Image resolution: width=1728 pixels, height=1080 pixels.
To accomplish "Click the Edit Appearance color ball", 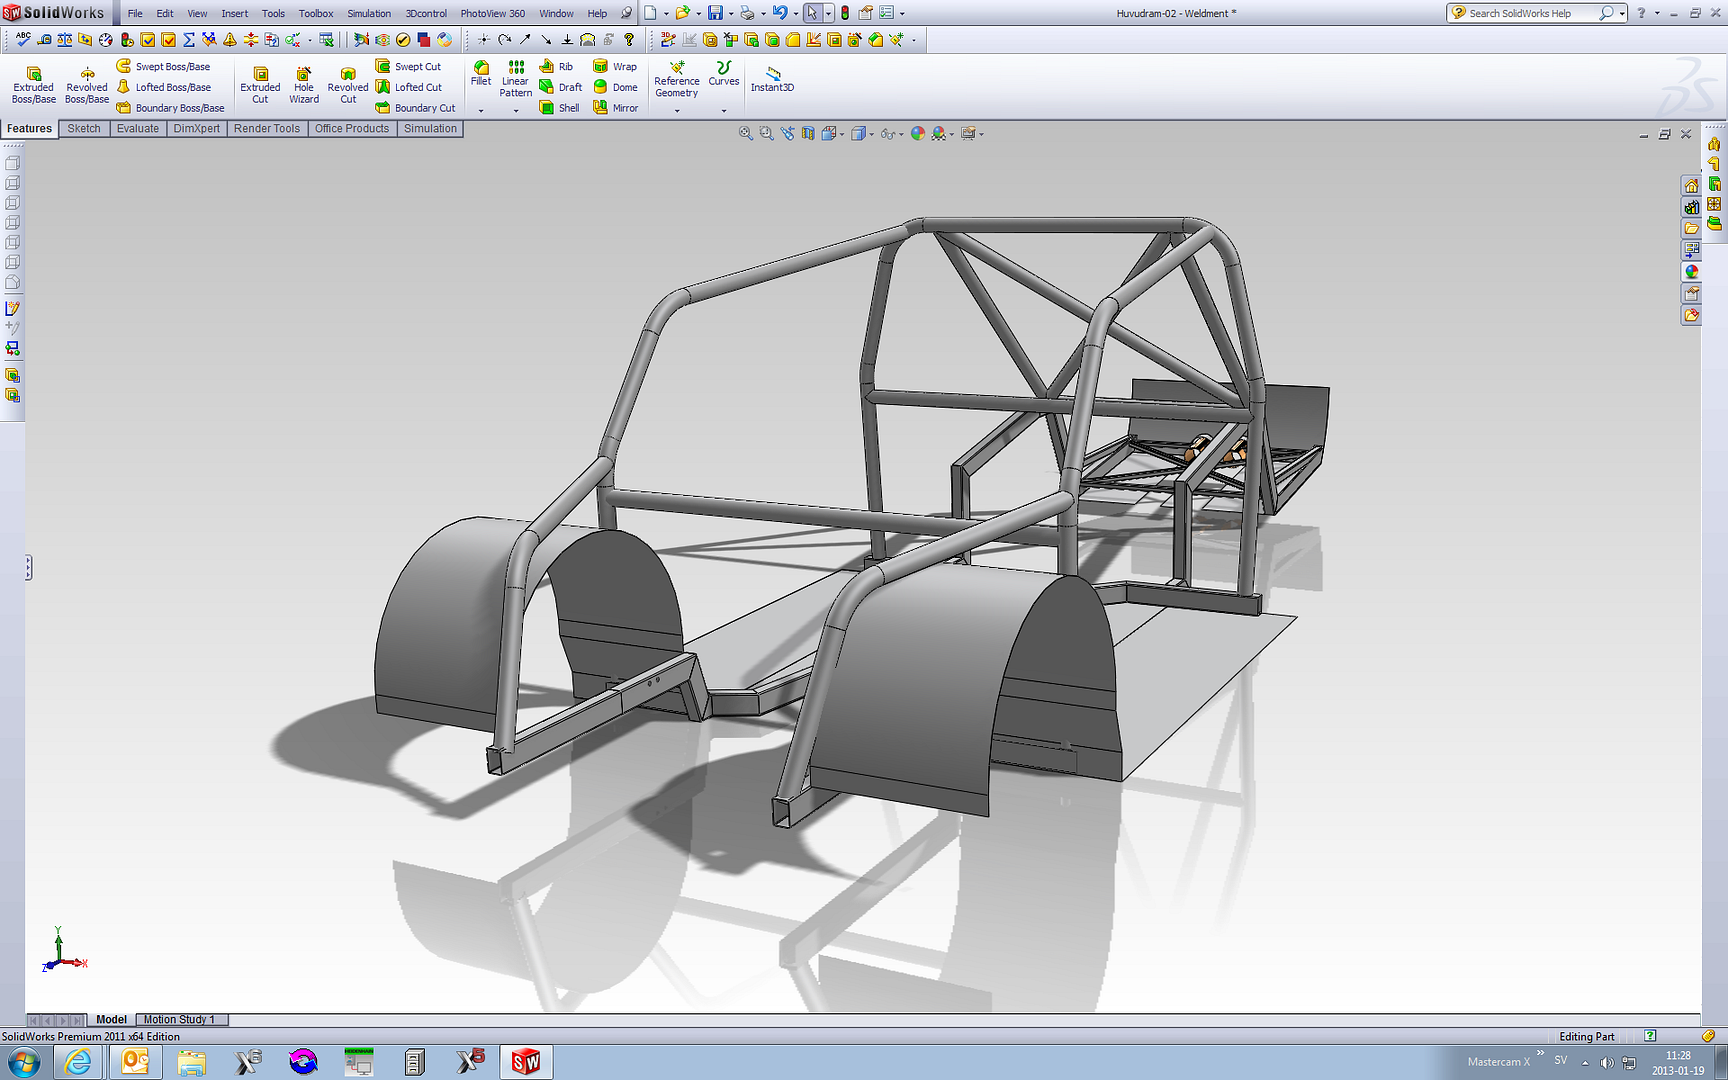I will (x=918, y=133).
